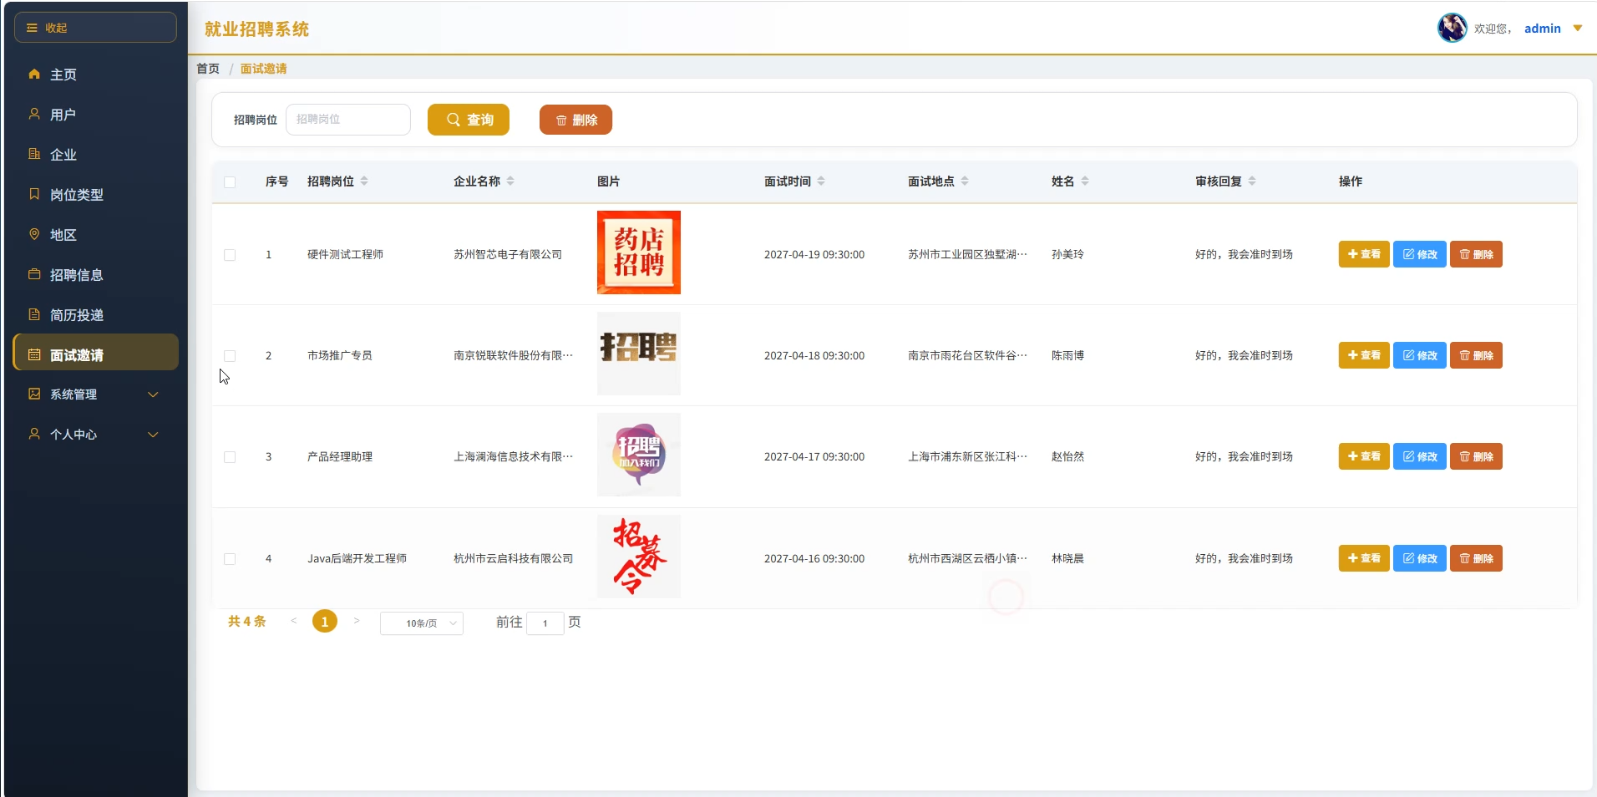Click the person icon beside 个人中心
The width and height of the screenshot is (1597, 797).
click(x=34, y=434)
